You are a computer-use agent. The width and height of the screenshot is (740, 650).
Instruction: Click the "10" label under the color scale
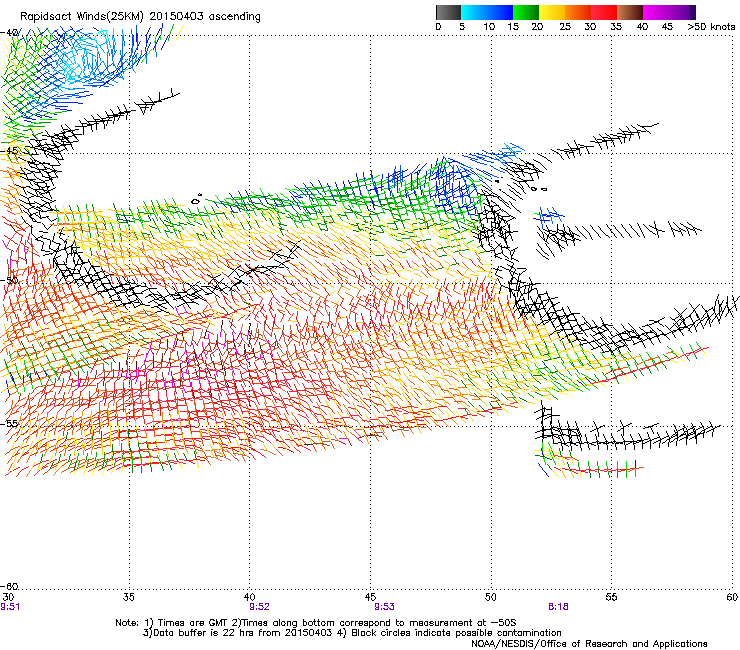pyautogui.click(x=489, y=27)
